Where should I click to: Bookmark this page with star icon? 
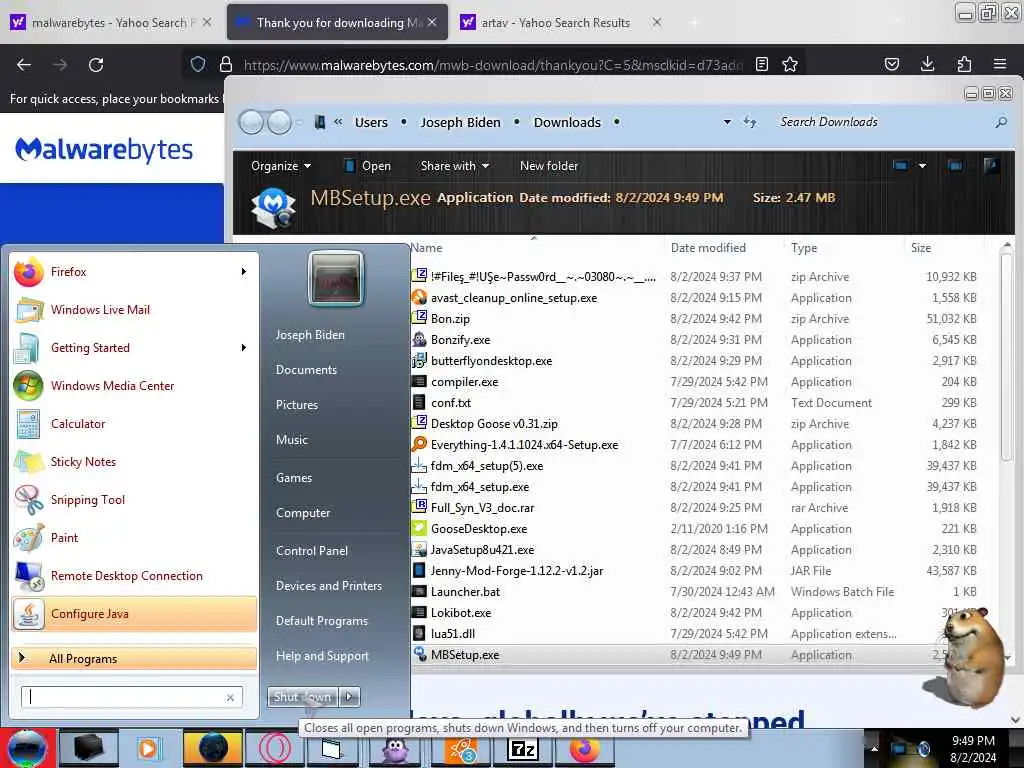(790, 64)
